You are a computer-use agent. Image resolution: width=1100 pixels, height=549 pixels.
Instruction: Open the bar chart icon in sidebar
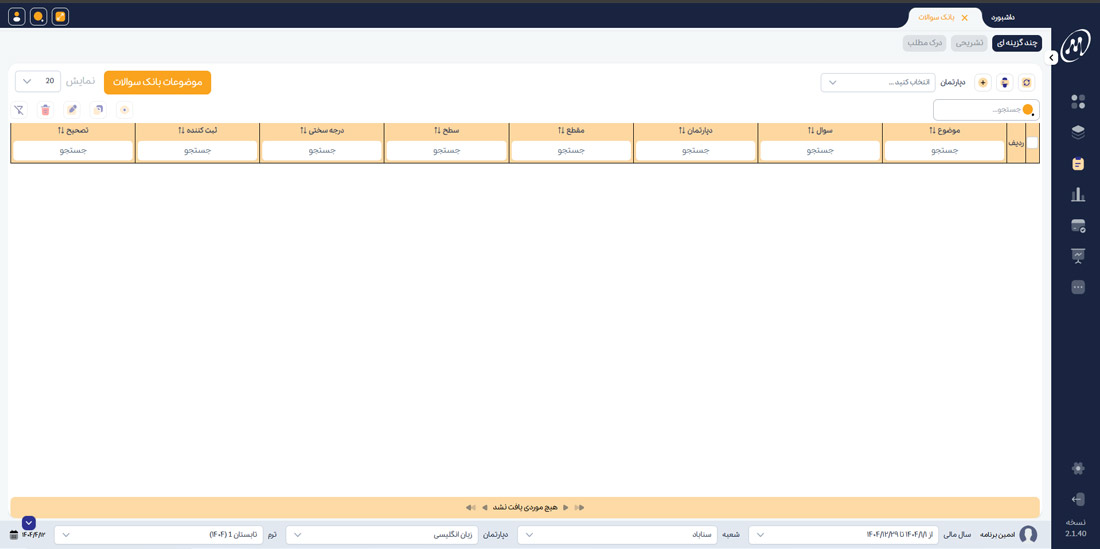pos(1078,195)
